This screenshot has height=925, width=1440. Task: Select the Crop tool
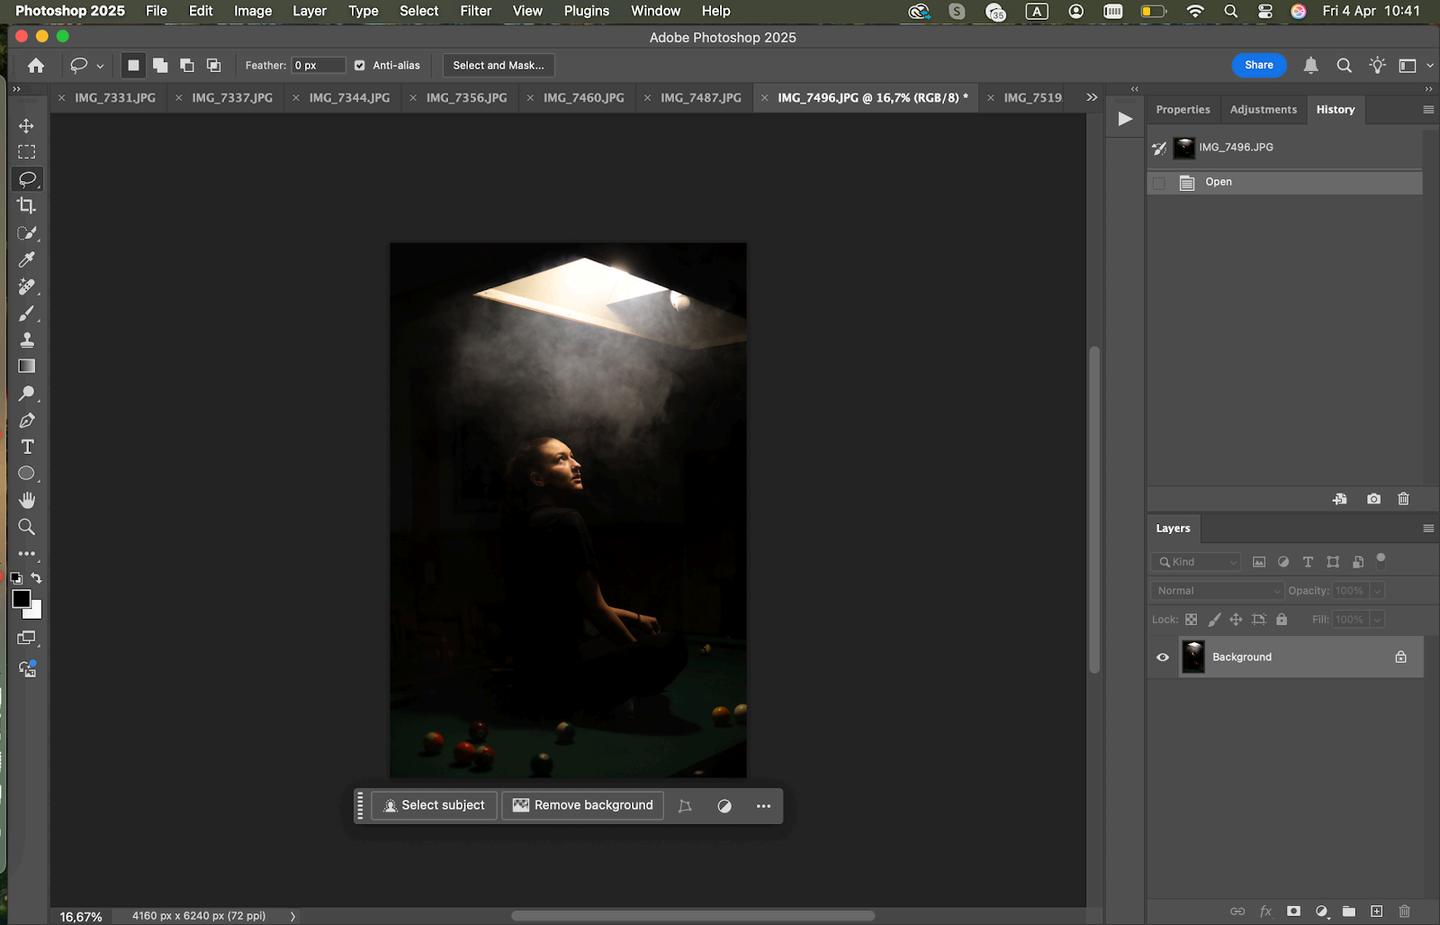(27, 206)
